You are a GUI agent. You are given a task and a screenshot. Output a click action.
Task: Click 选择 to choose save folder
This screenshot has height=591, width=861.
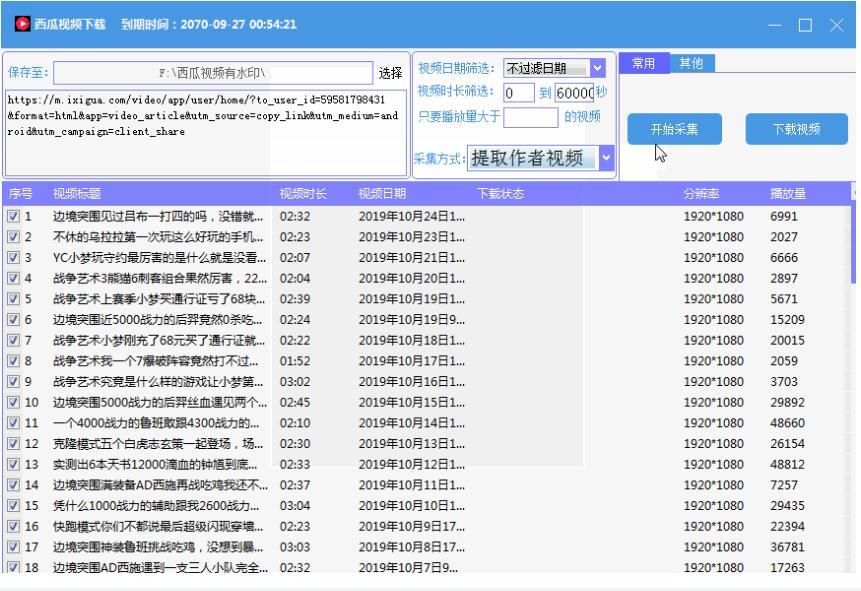[390, 73]
